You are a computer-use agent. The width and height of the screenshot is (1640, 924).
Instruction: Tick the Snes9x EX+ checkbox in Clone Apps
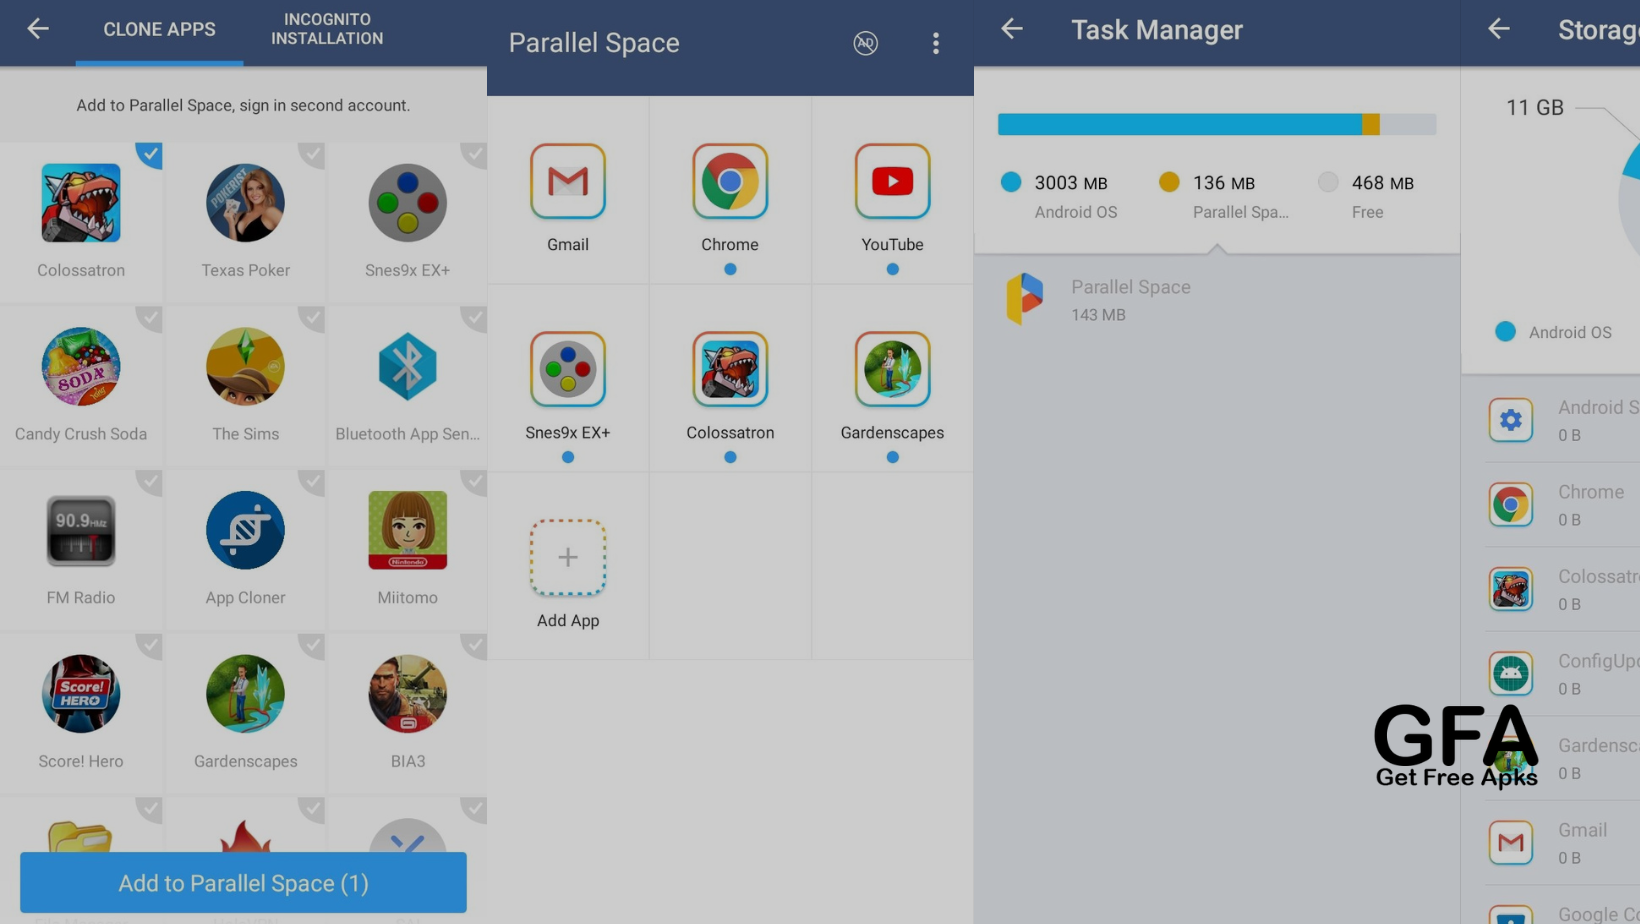[474, 154]
